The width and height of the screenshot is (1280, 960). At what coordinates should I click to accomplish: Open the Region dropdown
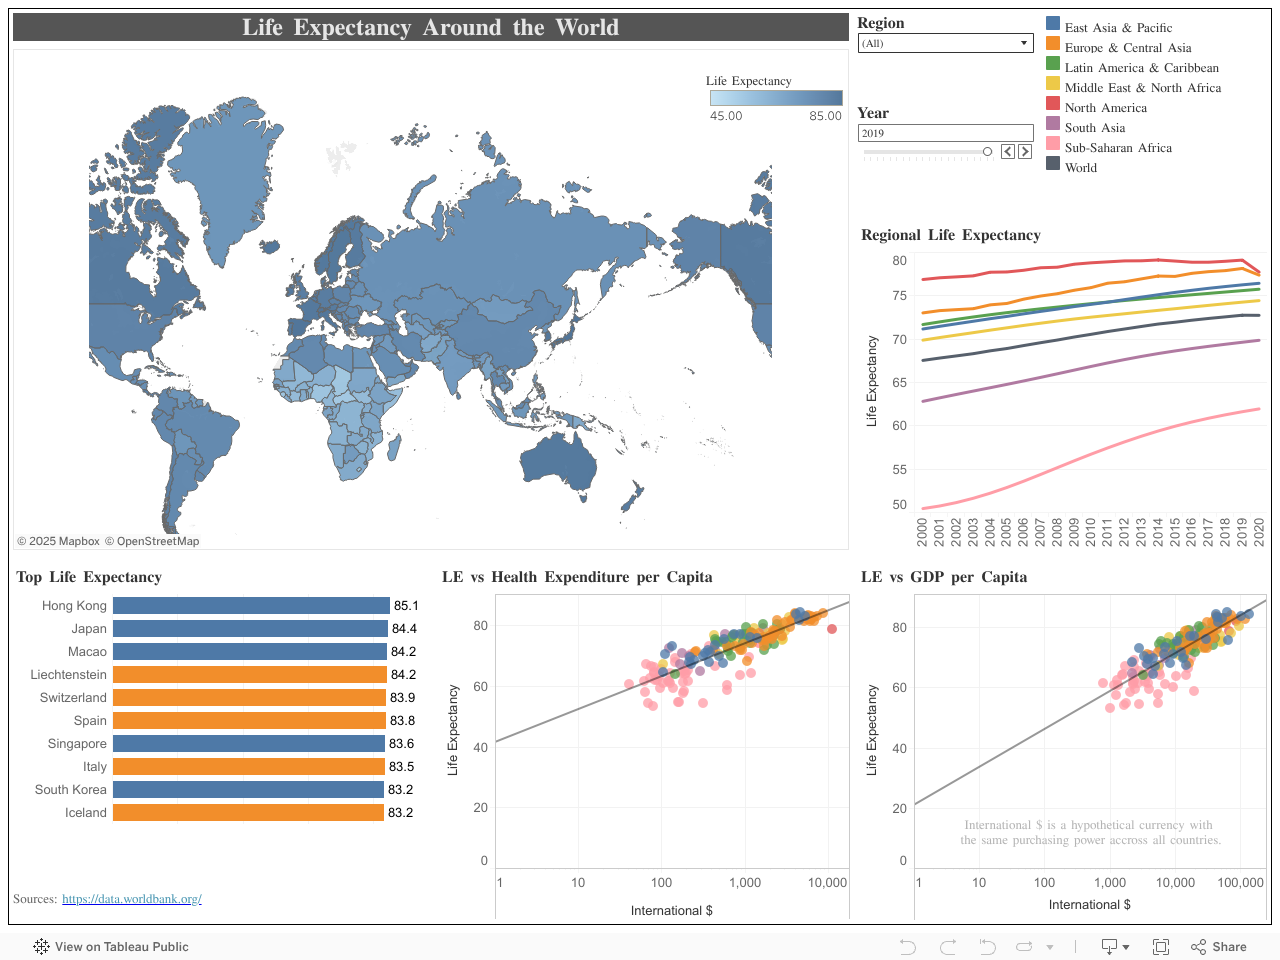945,43
